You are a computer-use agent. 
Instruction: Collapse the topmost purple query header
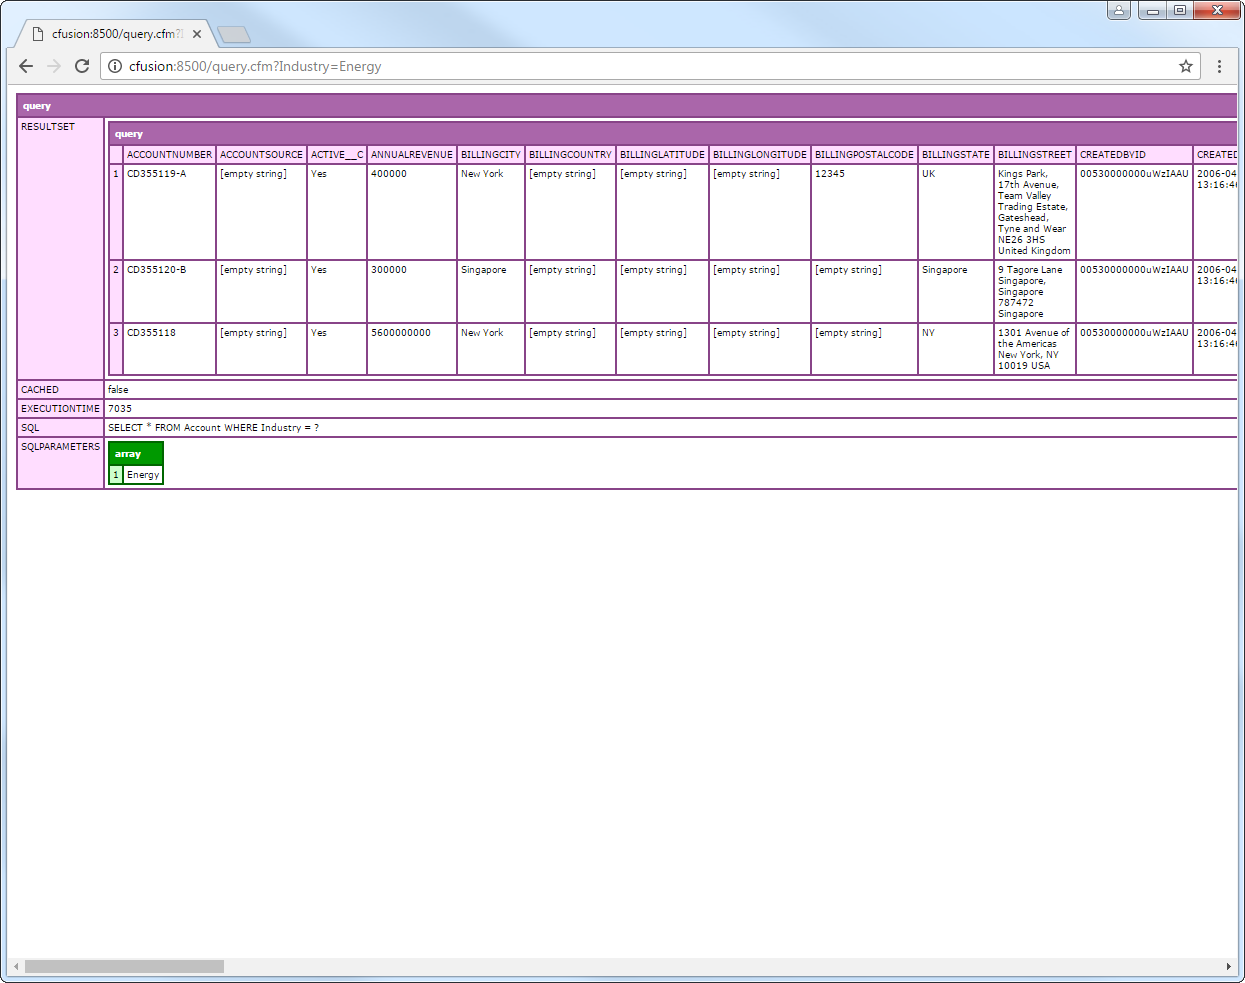tap(37, 106)
